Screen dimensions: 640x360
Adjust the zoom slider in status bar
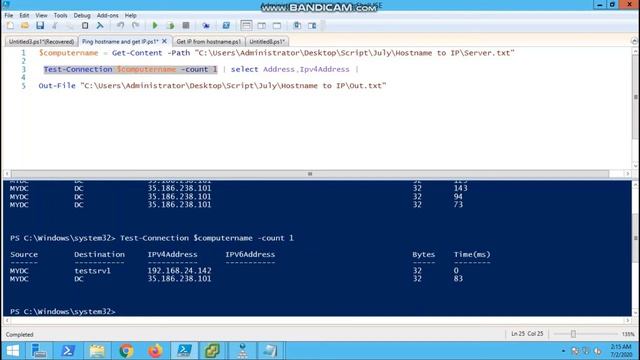(573, 334)
